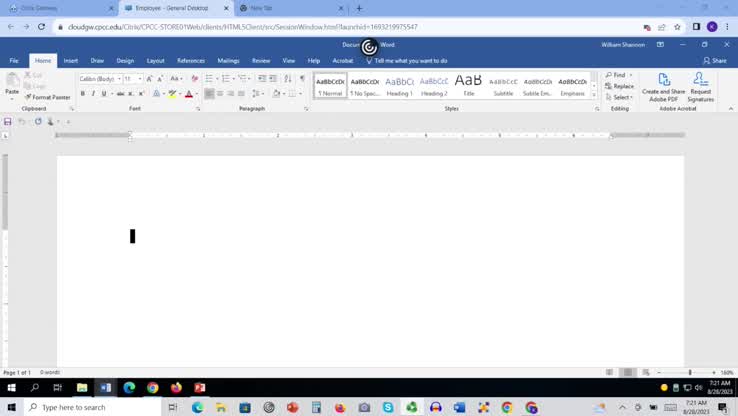Toggle Strikethrough formatting
Image resolution: width=738 pixels, height=416 pixels.
120,94
